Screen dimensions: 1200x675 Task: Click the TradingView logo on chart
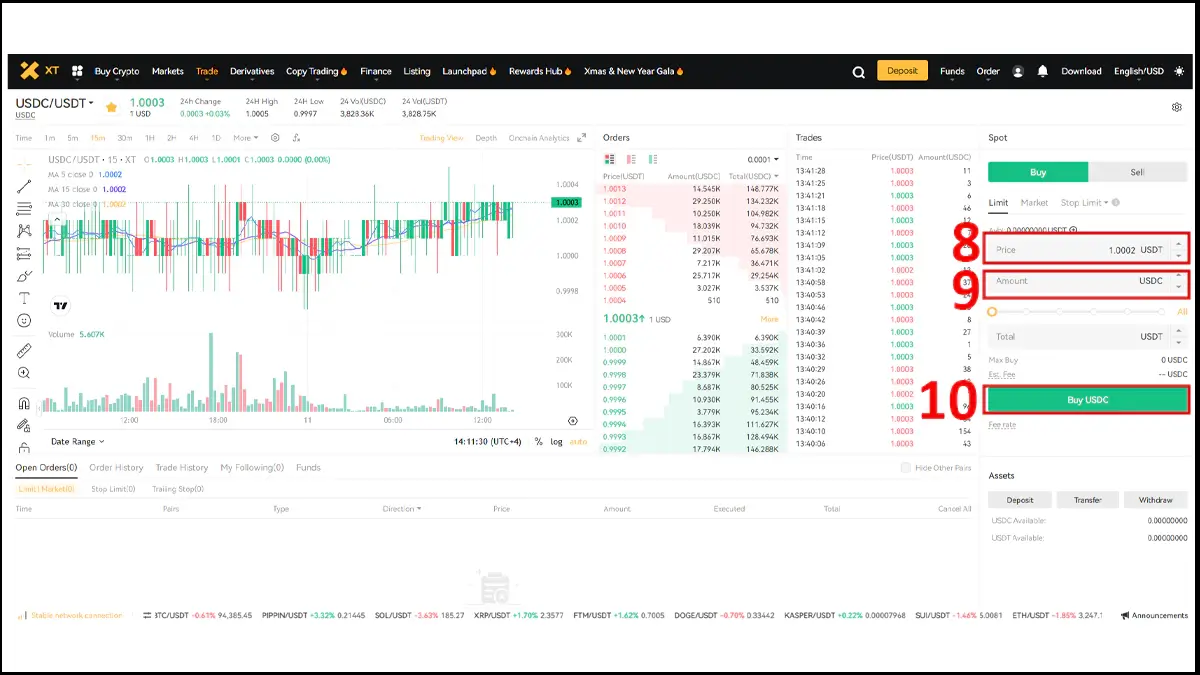pyautogui.click(x=61, y=306)
